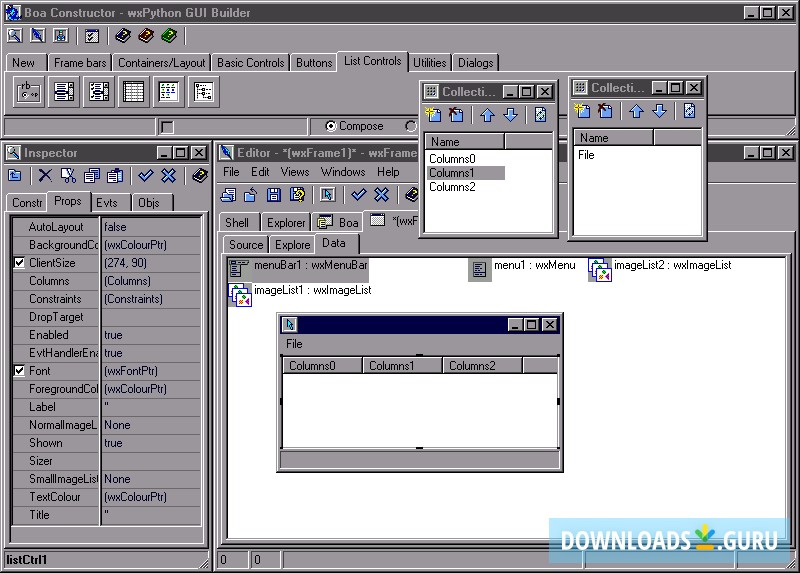Click the Editor icon in main toolbar

38,35
